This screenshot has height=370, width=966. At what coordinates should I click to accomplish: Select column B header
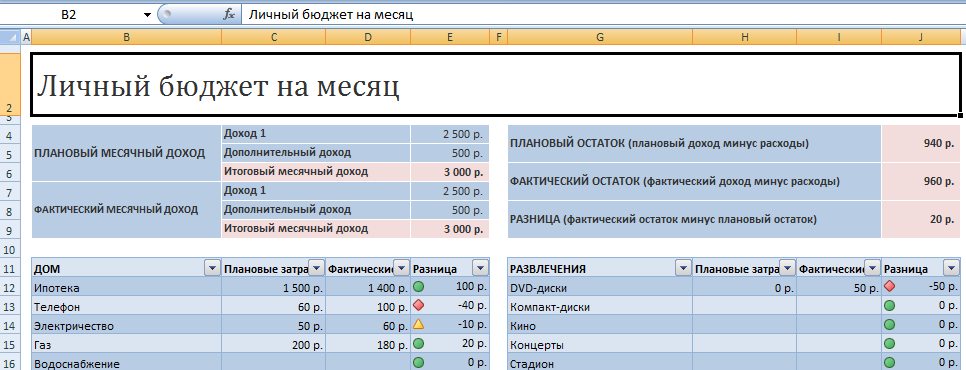[x=126, y=37]
